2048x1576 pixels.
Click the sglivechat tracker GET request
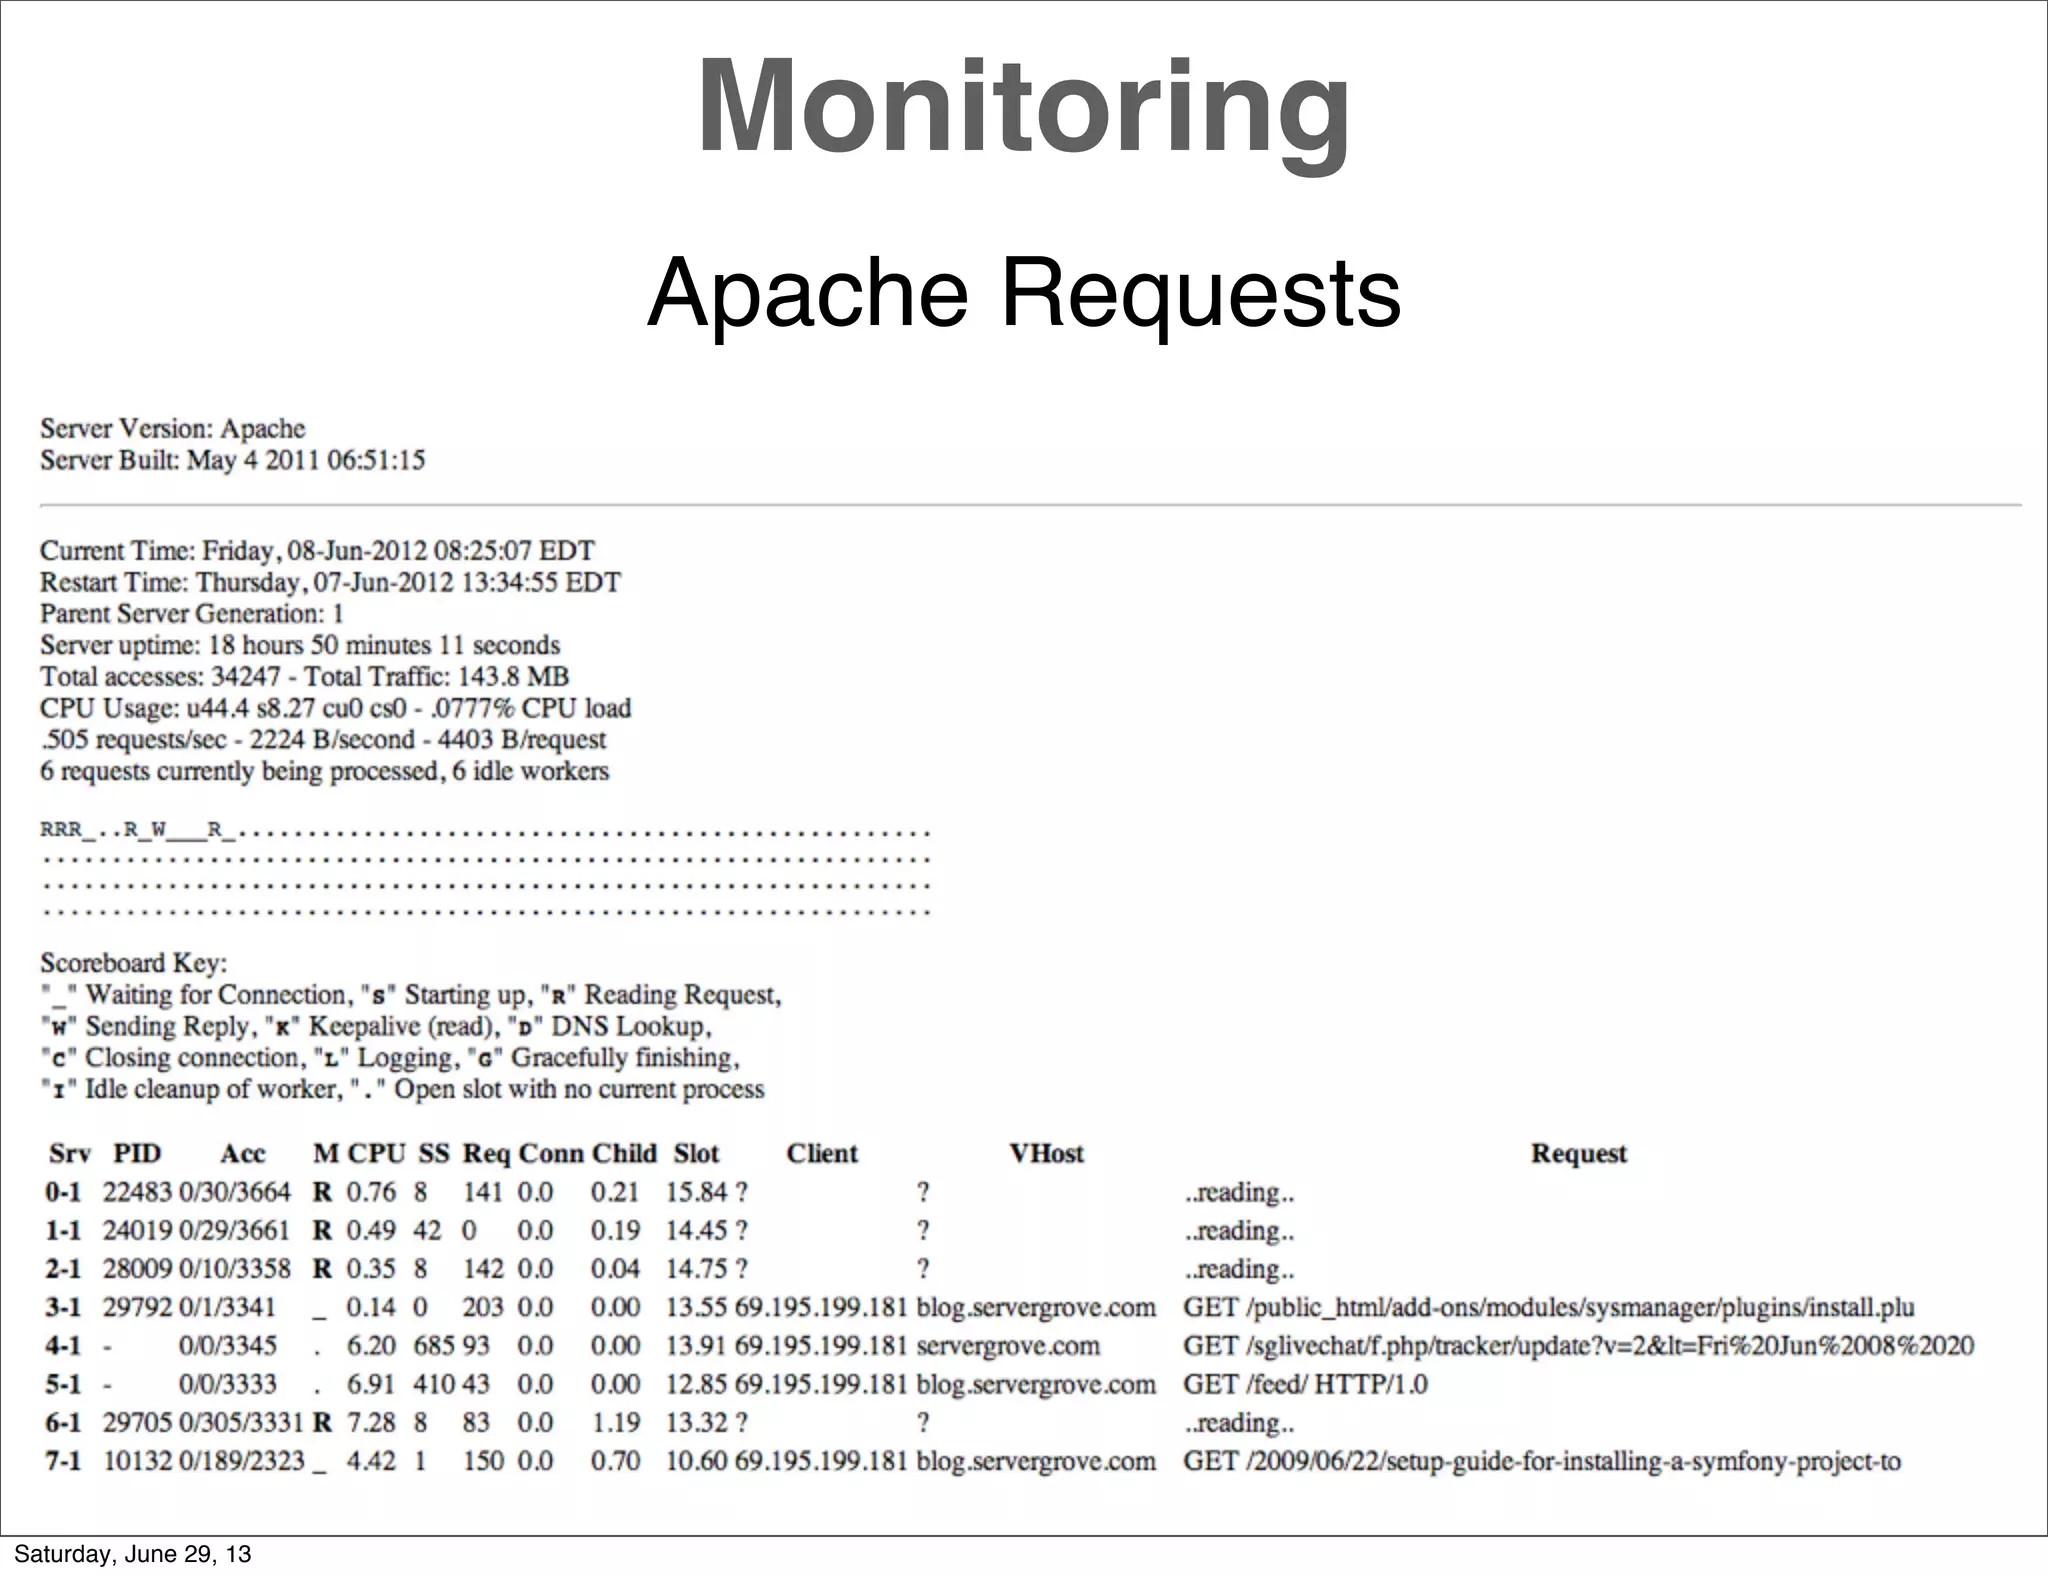coord(1579,1346)
